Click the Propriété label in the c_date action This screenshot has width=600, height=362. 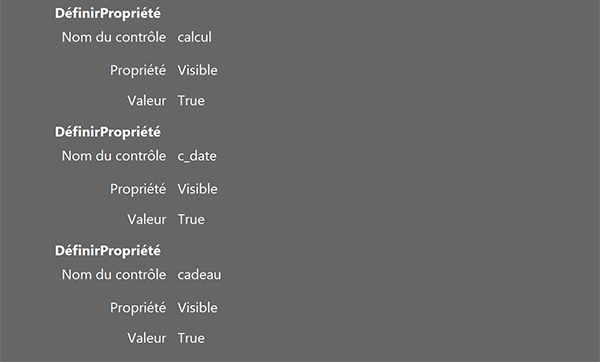tap(138, 189)
